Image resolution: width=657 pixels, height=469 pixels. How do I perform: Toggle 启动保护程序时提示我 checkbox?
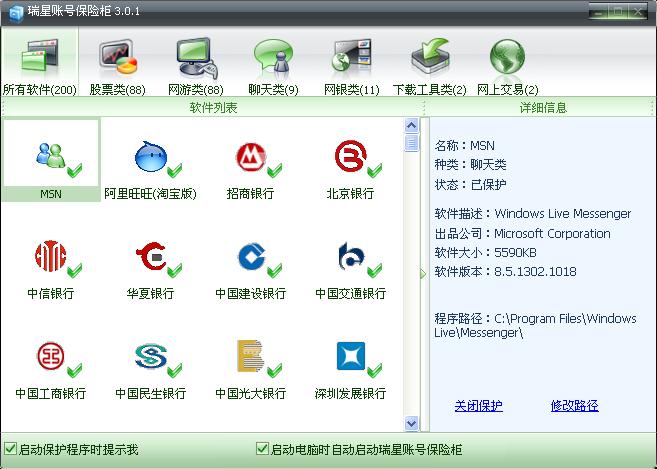coord(11,449)
